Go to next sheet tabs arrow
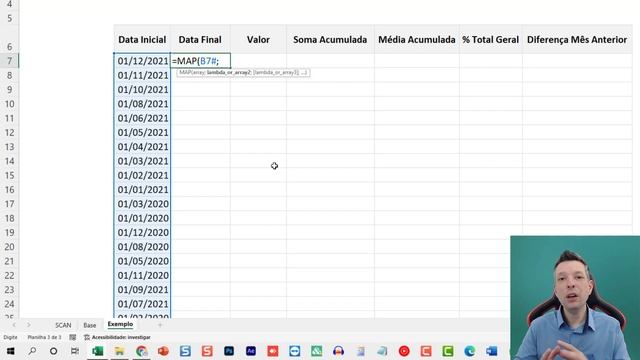The image size is (640, 360). pyautogui.click(x=29, y=325)
